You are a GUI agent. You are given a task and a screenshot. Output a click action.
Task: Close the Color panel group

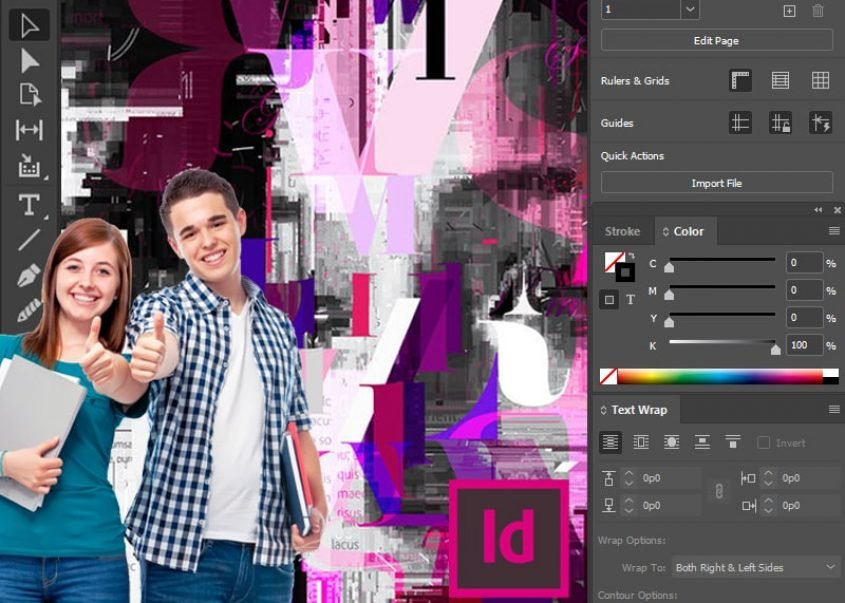(x=837, y=210)
